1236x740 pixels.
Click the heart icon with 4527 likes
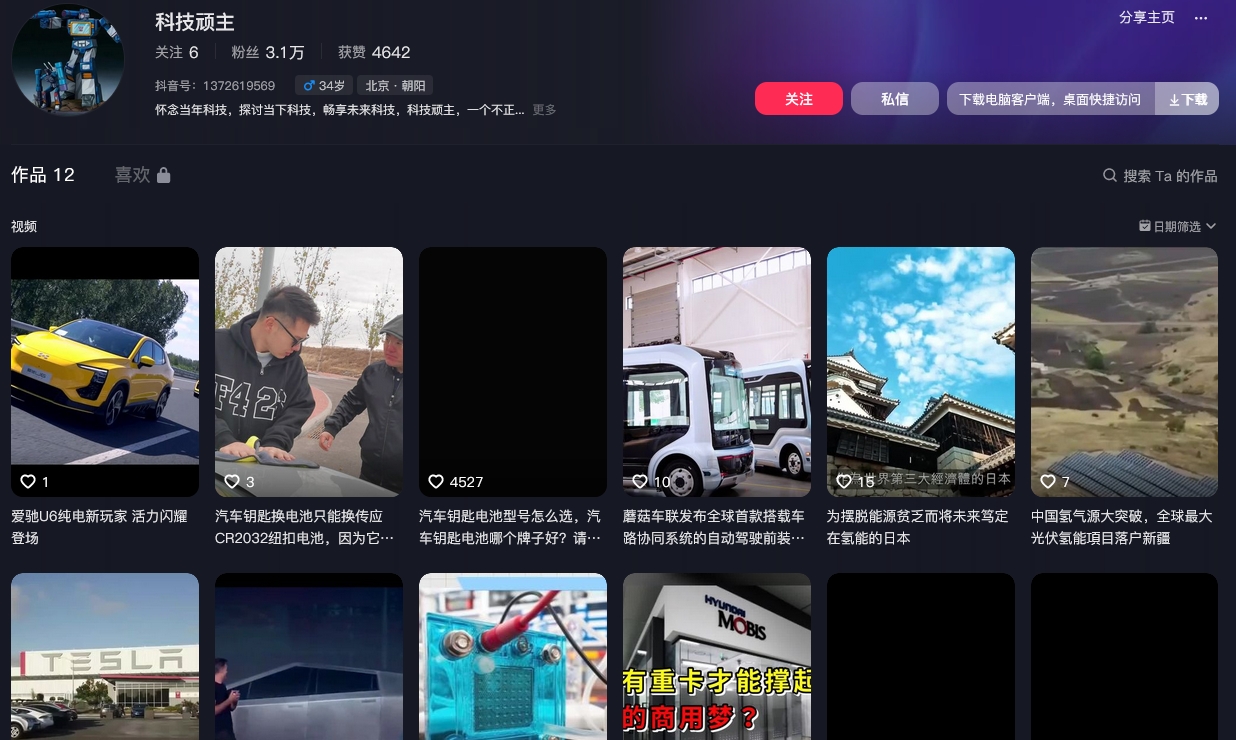coord(436,482)
